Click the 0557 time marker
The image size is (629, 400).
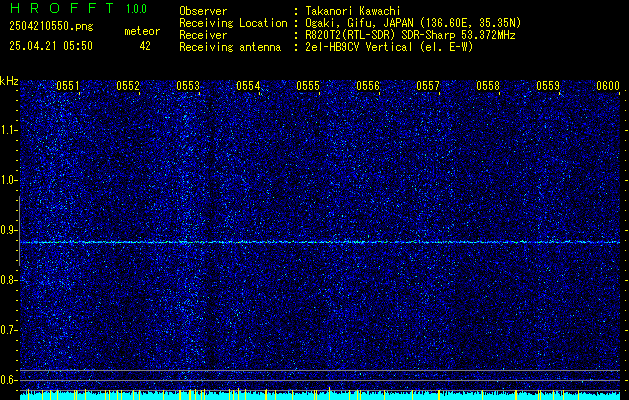click(428, 86)
